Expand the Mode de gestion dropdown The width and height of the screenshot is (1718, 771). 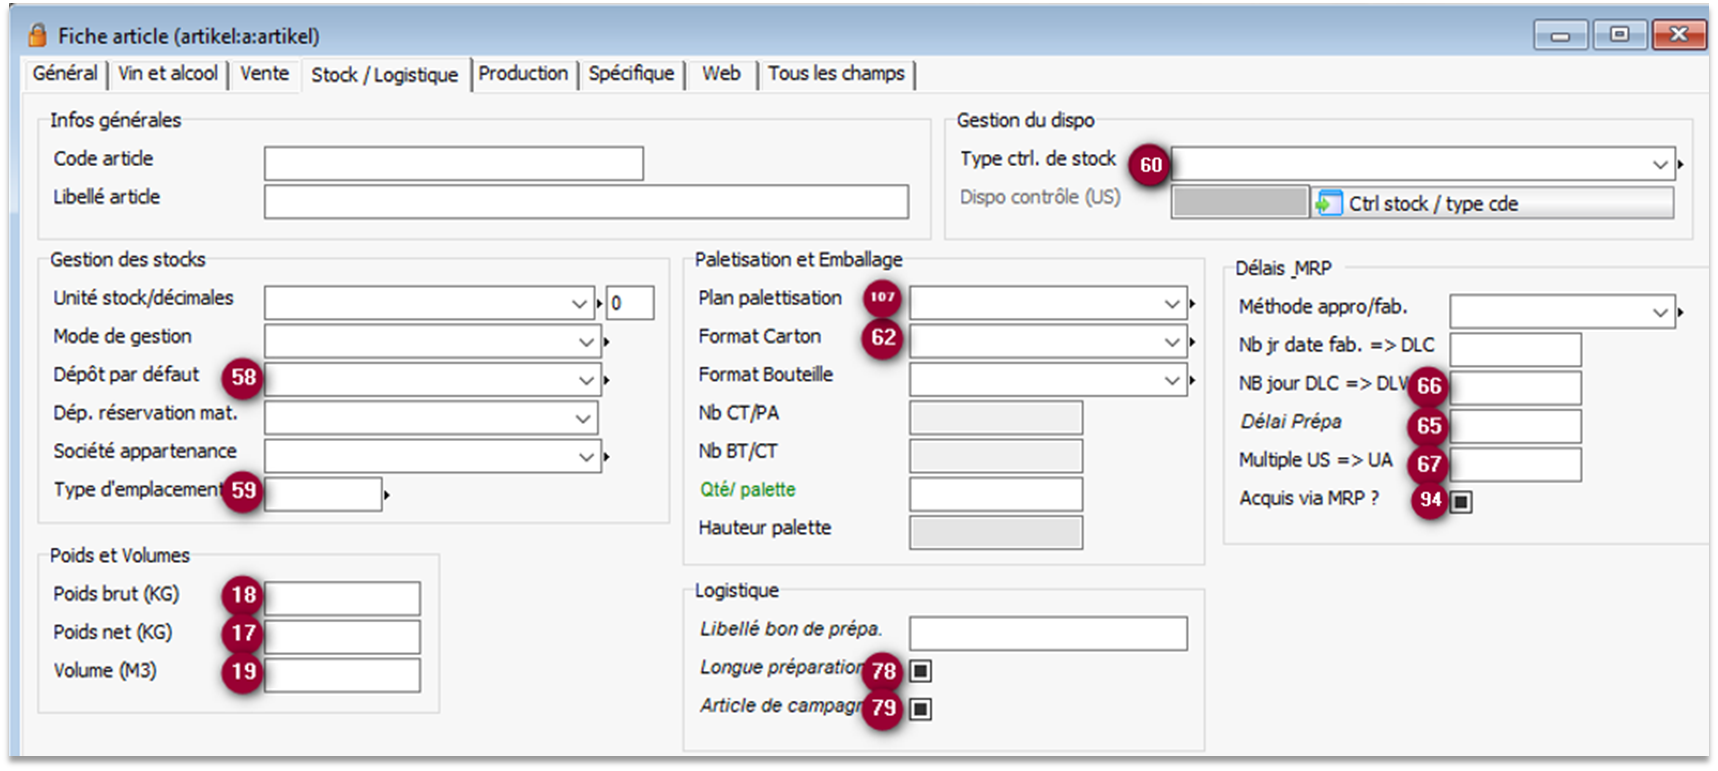click(586, 342)
